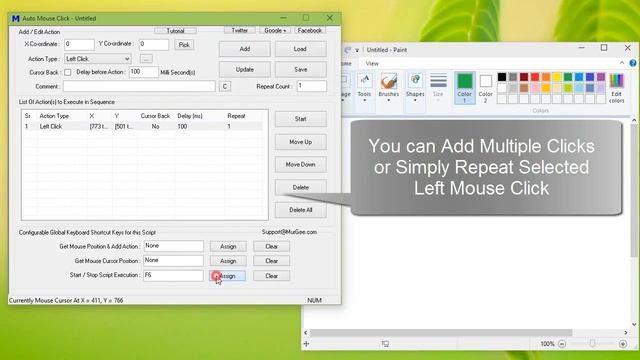
Task: Click the Paint horizontal scrollbar
Action: click(x=441, y=333)
